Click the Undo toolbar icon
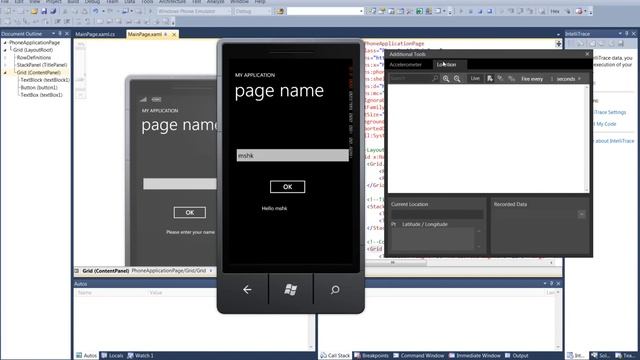 coord(96,11)
